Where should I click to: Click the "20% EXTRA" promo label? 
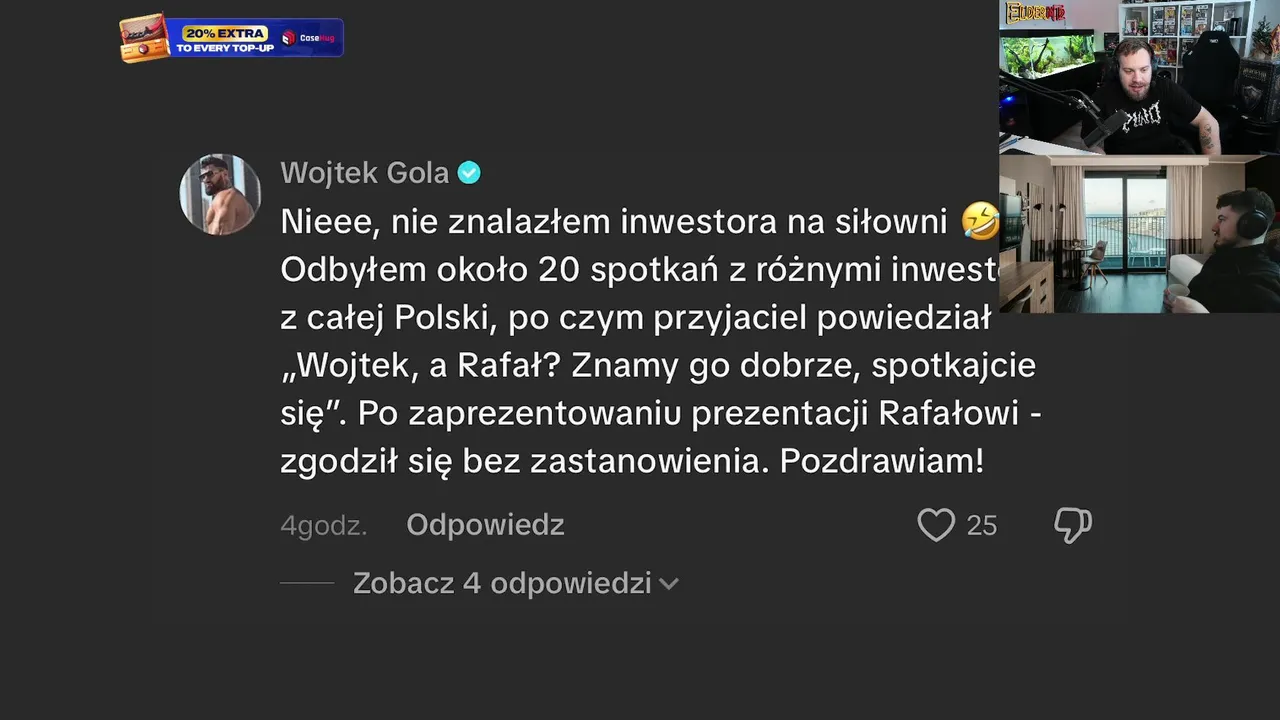(x=225, y=32)
